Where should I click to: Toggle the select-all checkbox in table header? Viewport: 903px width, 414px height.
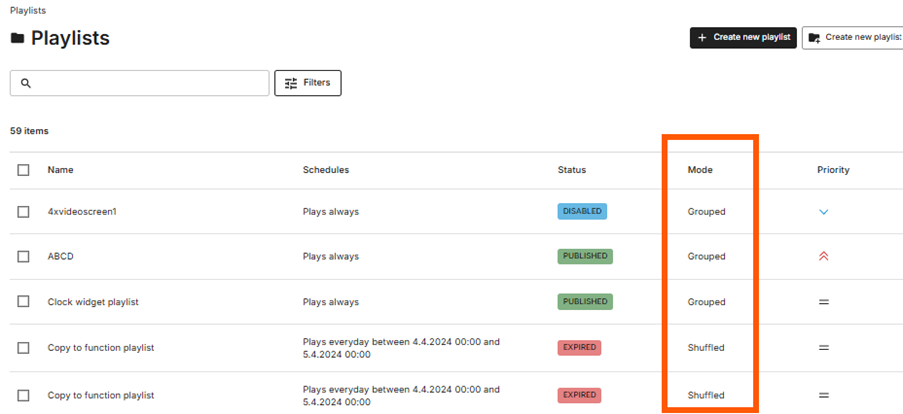click(23, 170)
